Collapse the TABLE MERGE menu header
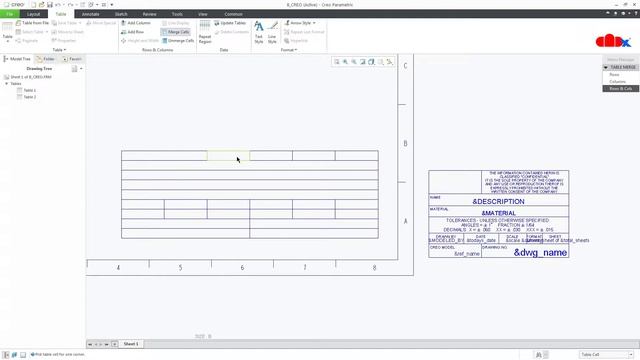 coord(606,67)
